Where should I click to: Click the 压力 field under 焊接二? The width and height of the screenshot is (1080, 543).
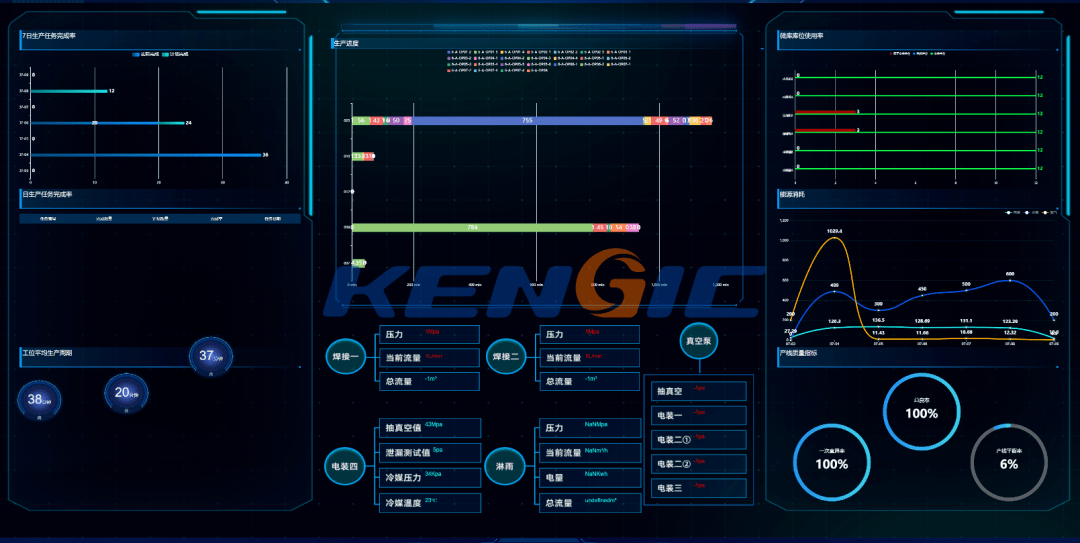click(x=590, y=334)
